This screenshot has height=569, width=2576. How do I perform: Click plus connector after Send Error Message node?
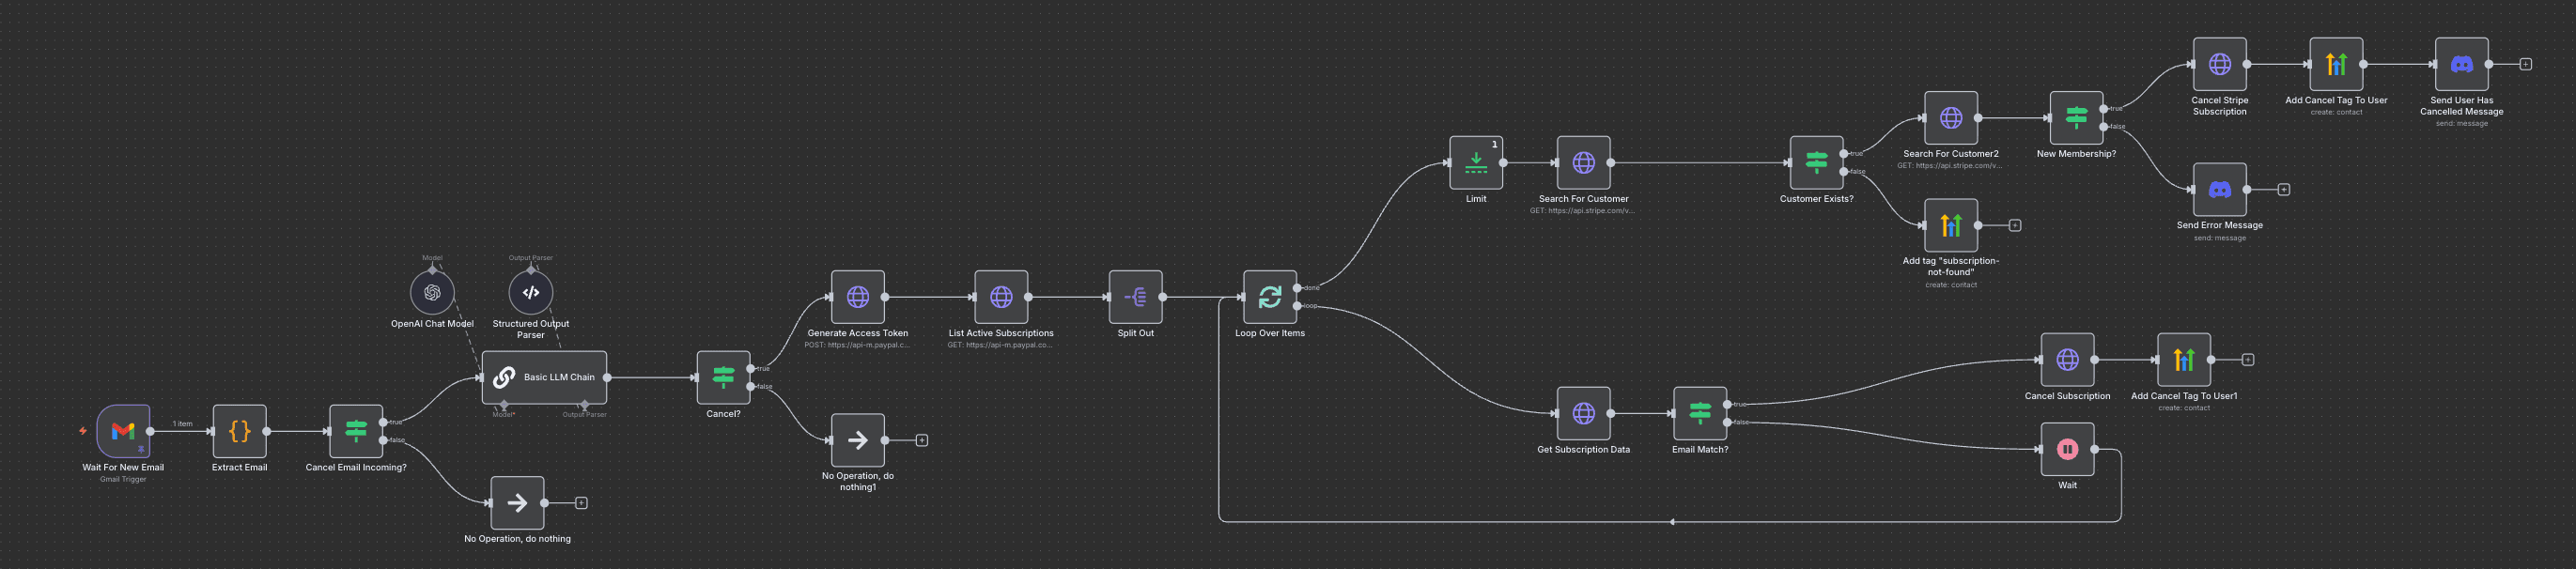point(2283,190)
